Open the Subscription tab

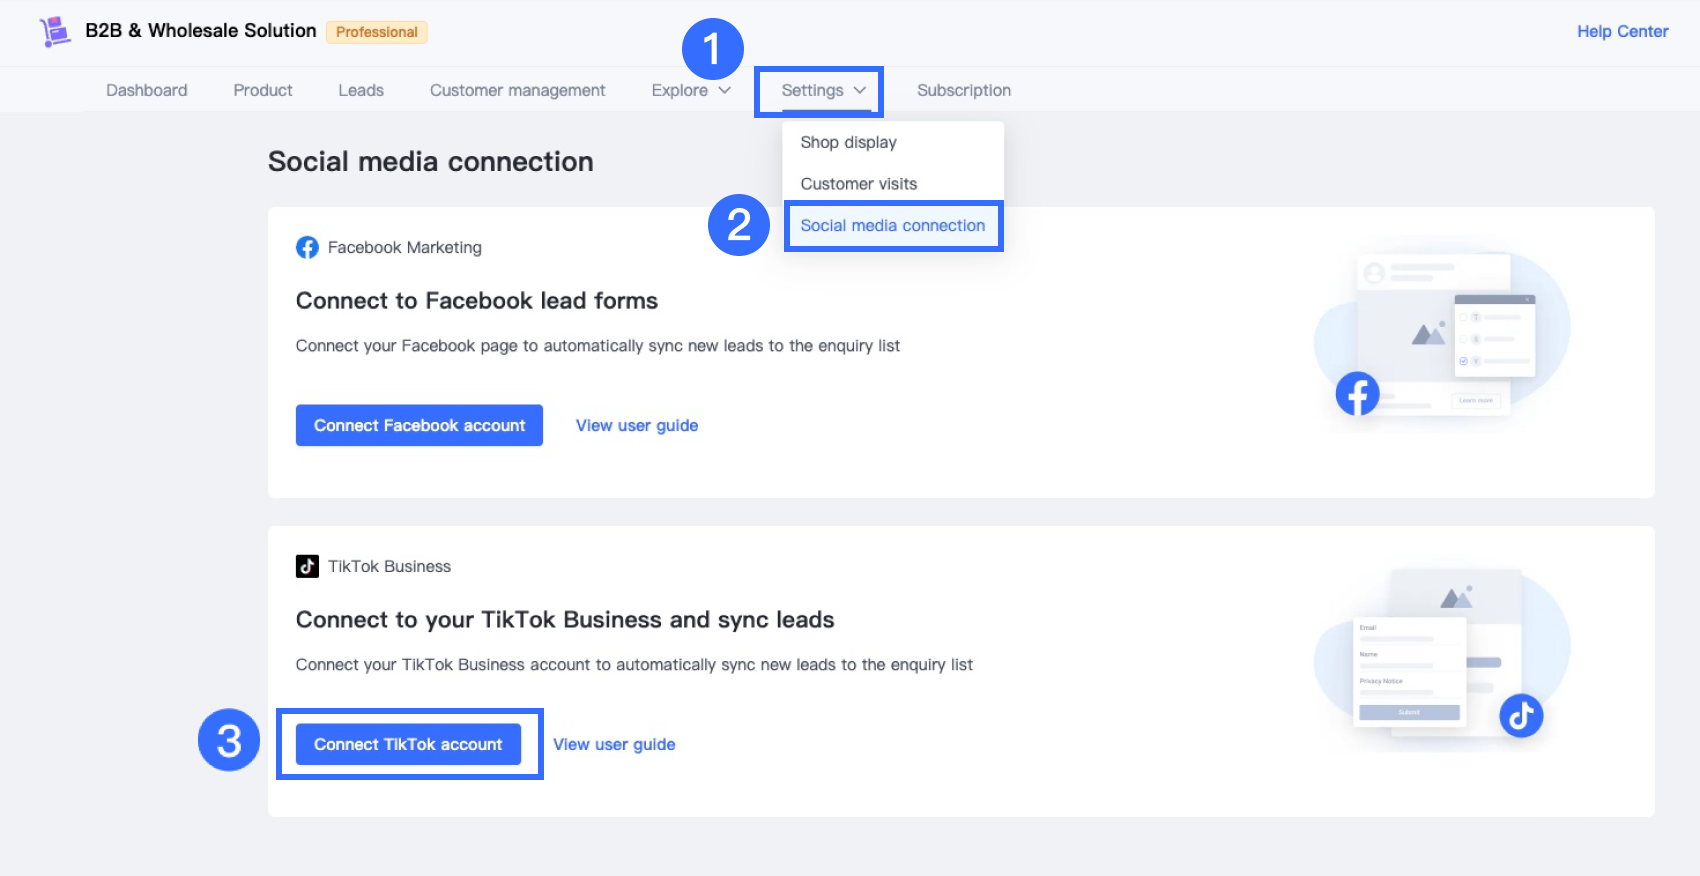point(964,90)
